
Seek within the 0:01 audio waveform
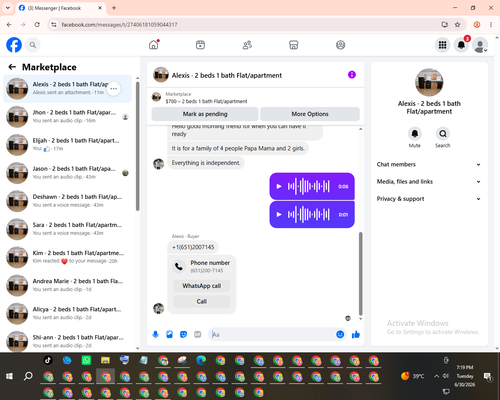(309, 214)
